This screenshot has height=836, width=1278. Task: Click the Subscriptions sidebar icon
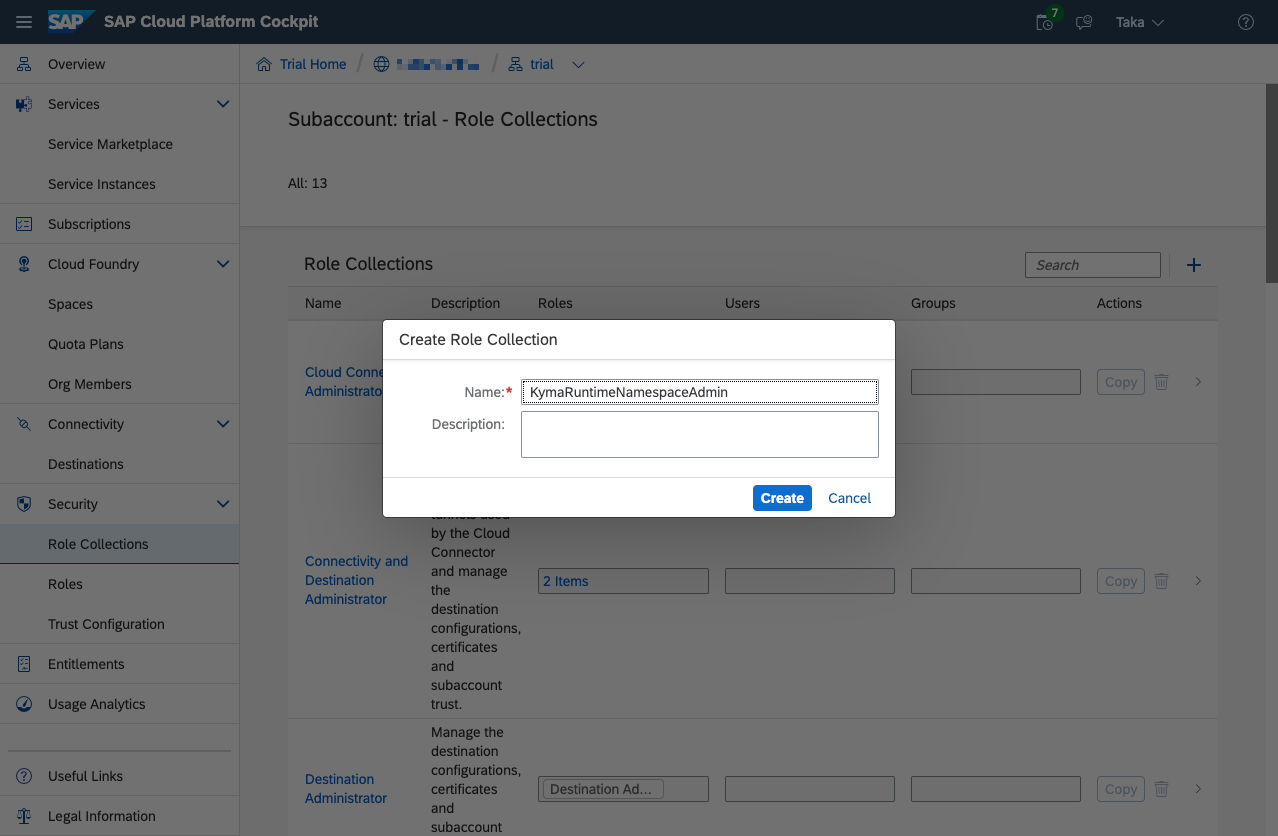click(x=25, y=224)
